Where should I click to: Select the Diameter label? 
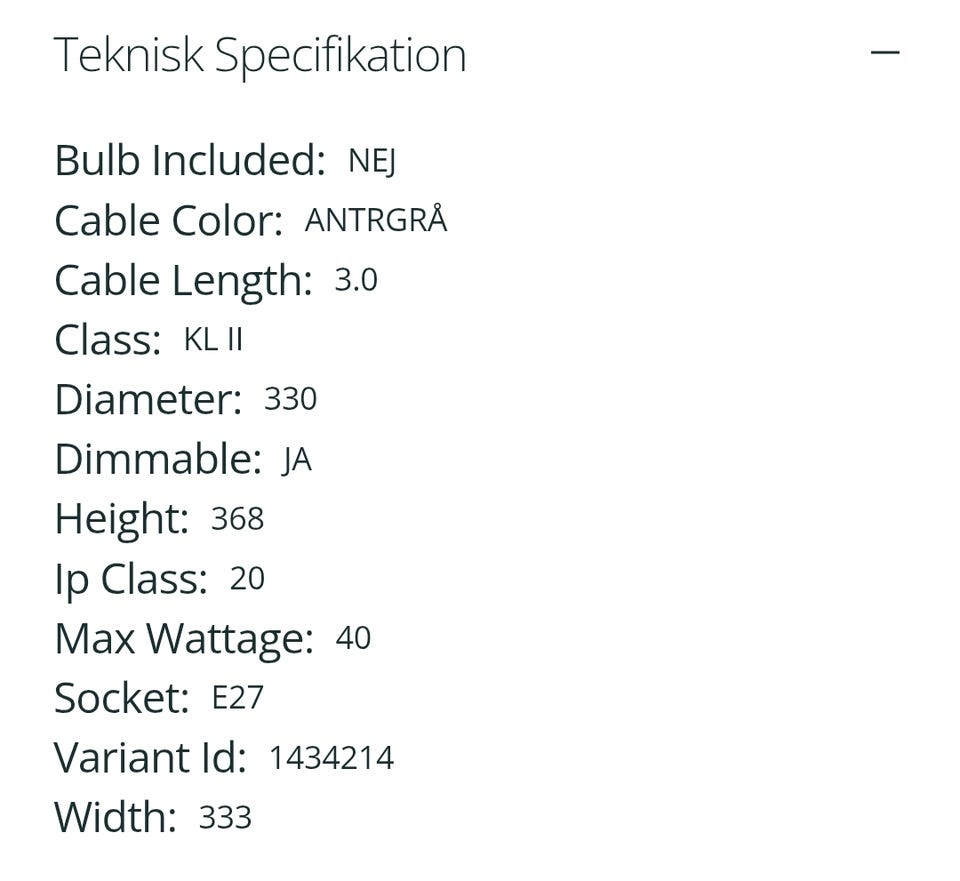pyautogui.click(x=148, y=400)
